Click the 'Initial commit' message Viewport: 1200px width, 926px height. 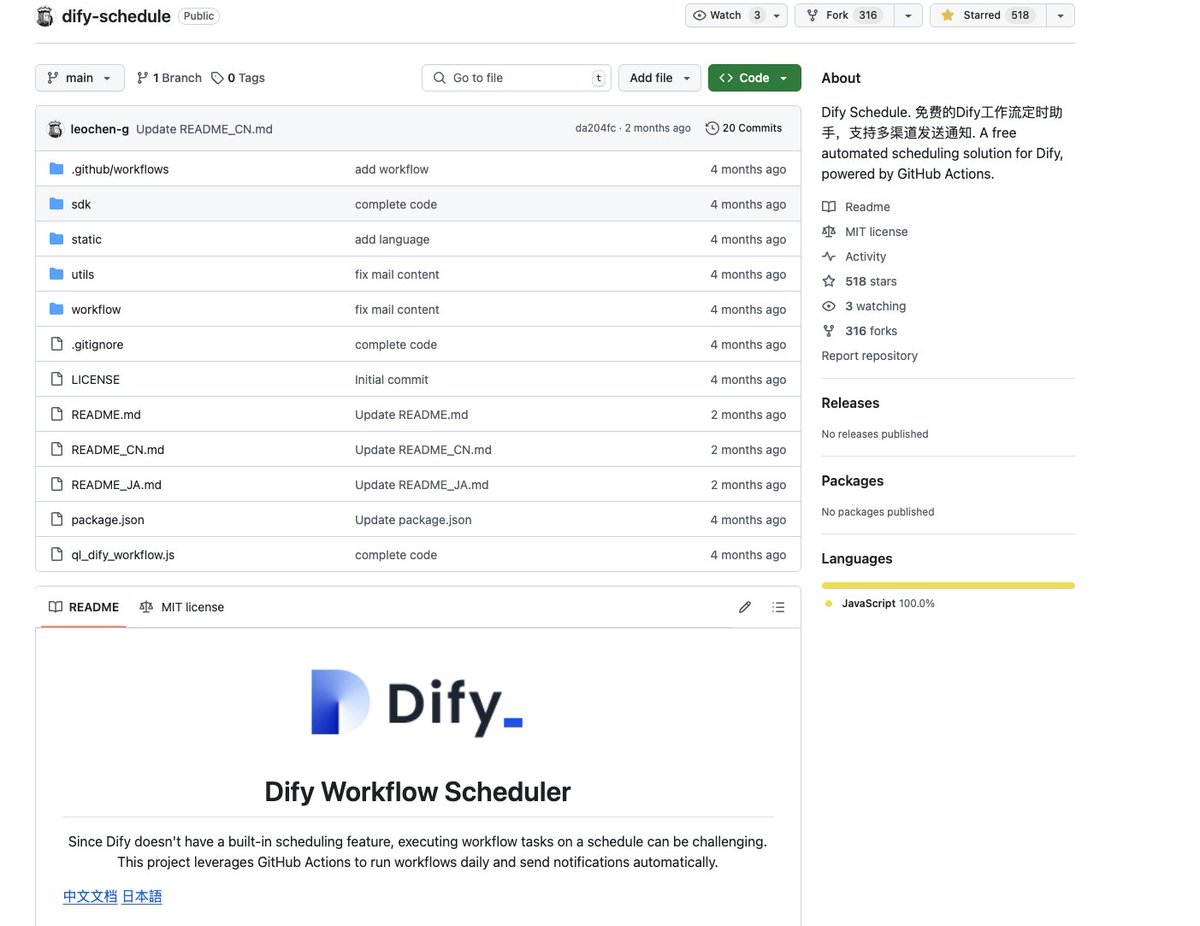tap(392, 379)
